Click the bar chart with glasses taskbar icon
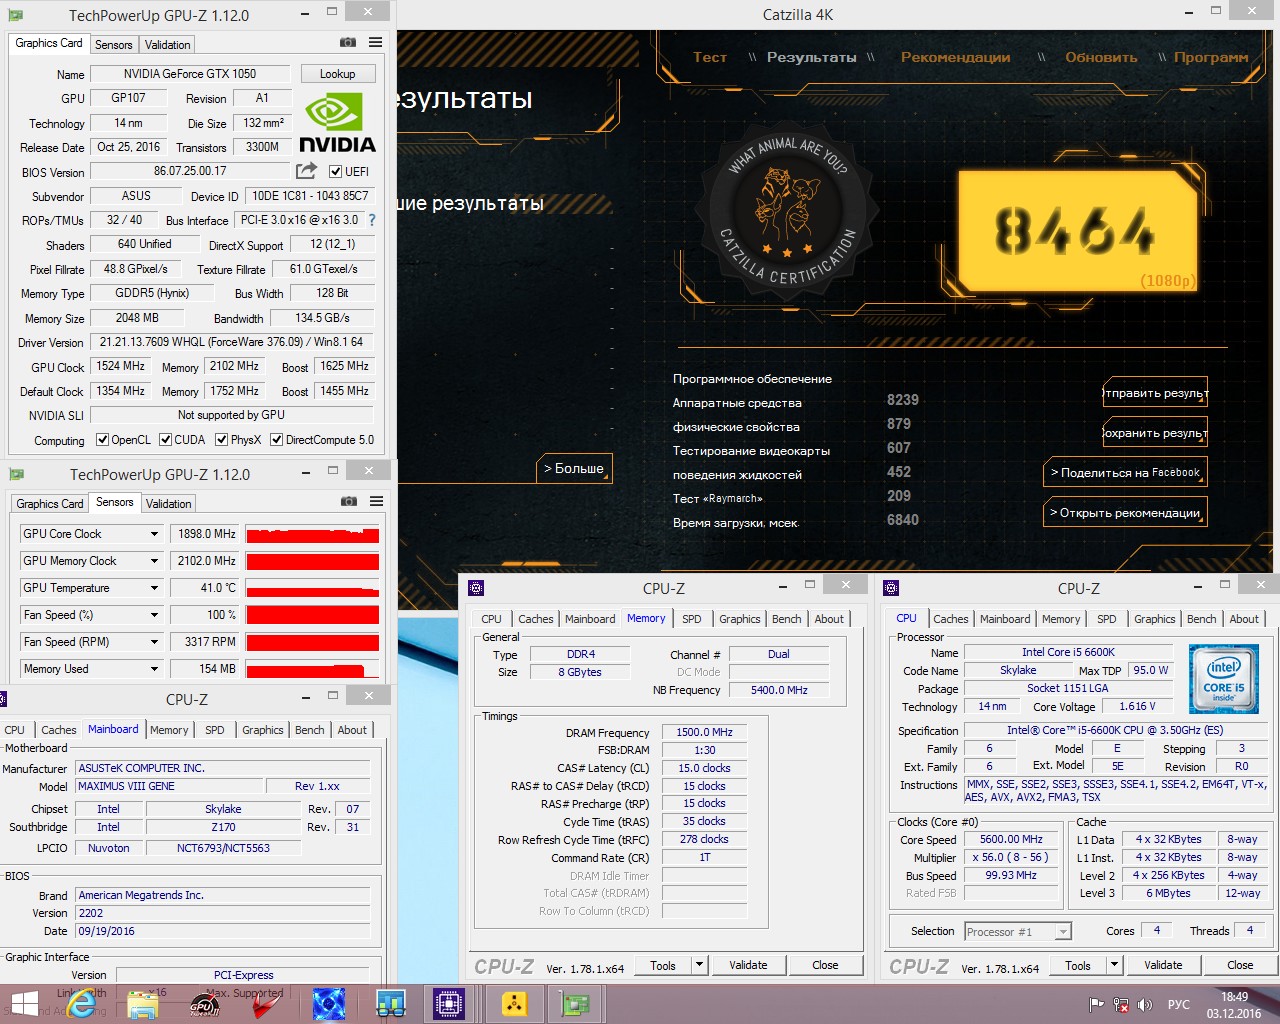Image resolution: width=1280 pixels, height=1024 pixels. (x=390, y=1004)
